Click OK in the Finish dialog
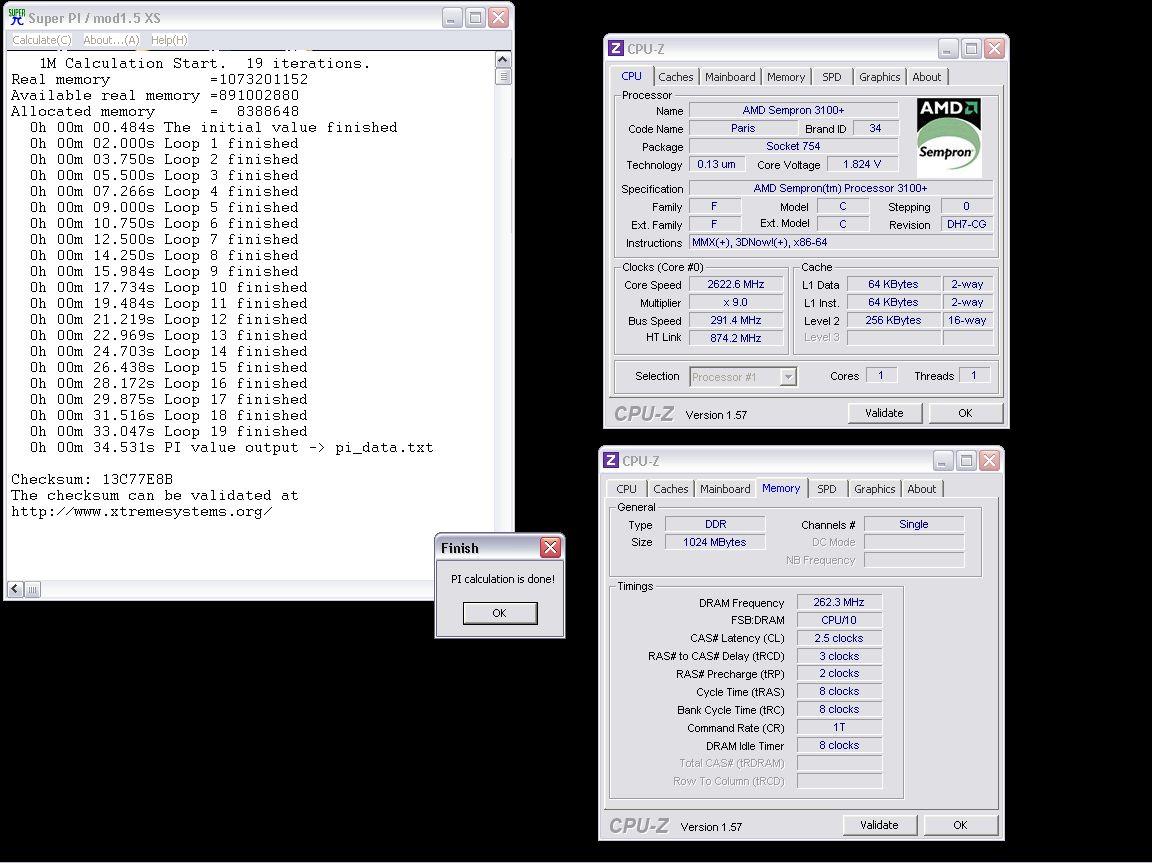1152x864 pixels. point(500,613)
